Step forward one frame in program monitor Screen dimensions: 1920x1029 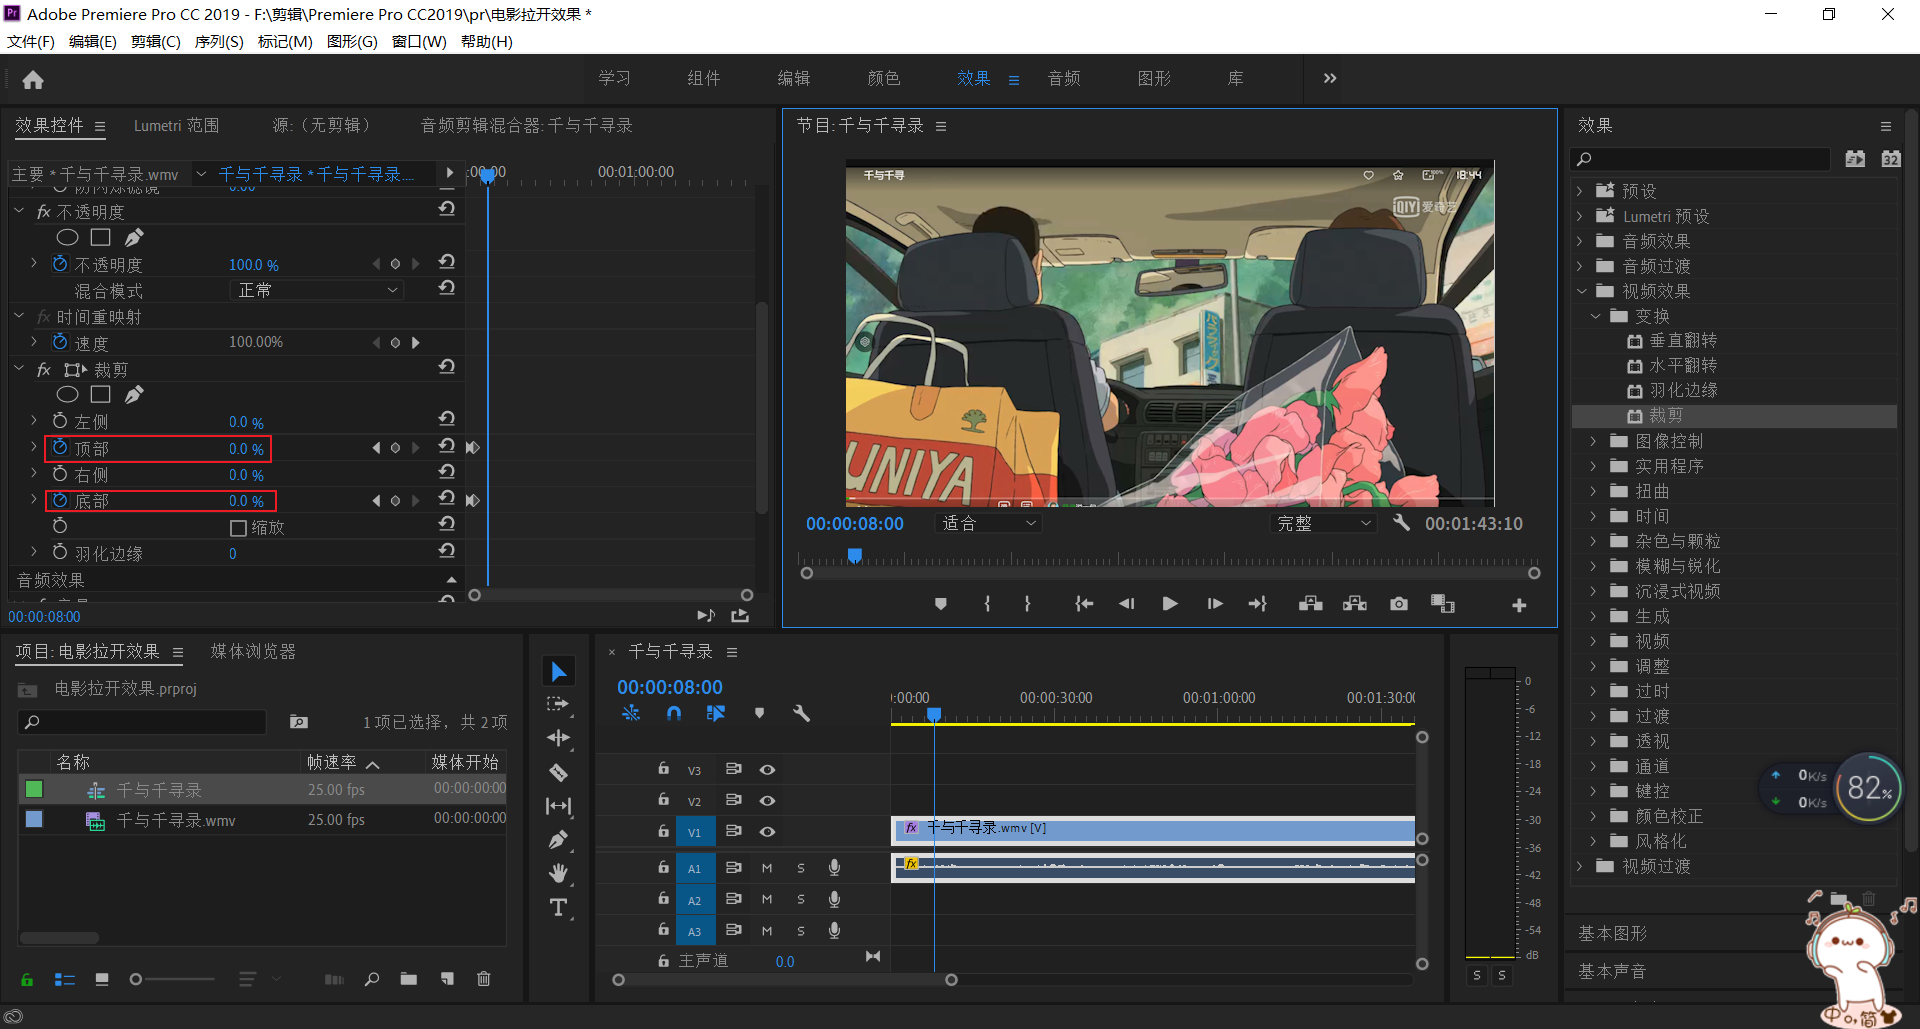[x=1214, y=604]
